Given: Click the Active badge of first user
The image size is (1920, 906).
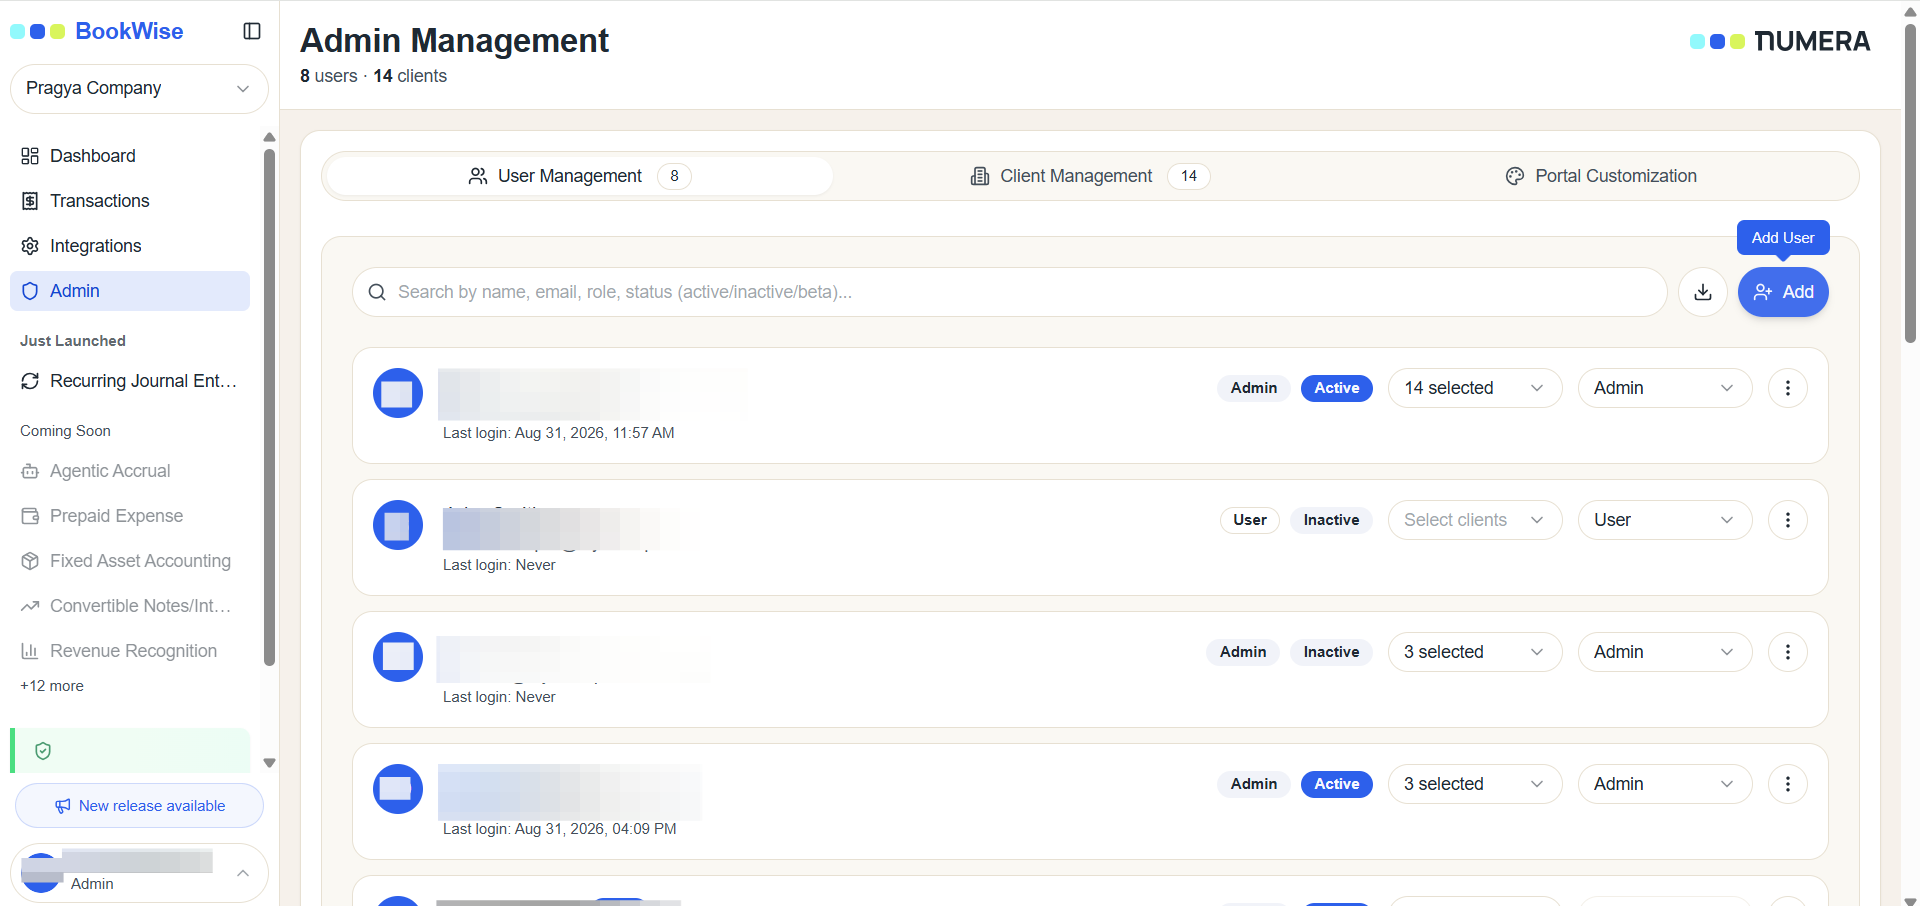Looking at the screenshot, I should tap(1337, 388).
